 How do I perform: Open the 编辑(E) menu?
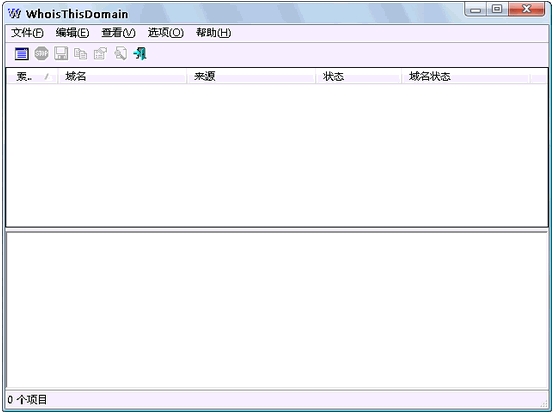(x=73, y=33)
